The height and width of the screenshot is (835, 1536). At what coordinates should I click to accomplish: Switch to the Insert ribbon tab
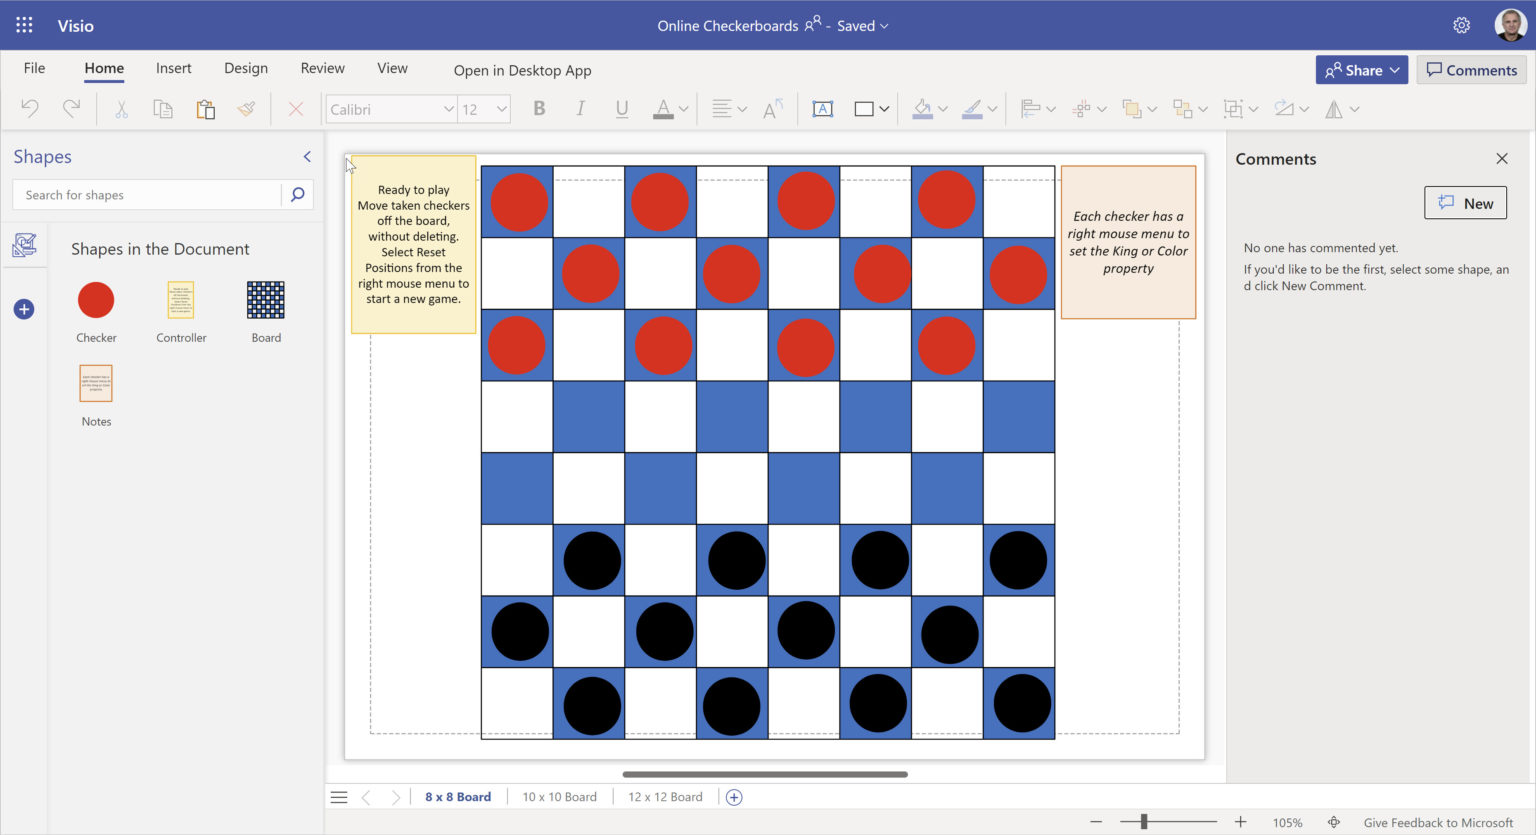(x=173, y=68)
